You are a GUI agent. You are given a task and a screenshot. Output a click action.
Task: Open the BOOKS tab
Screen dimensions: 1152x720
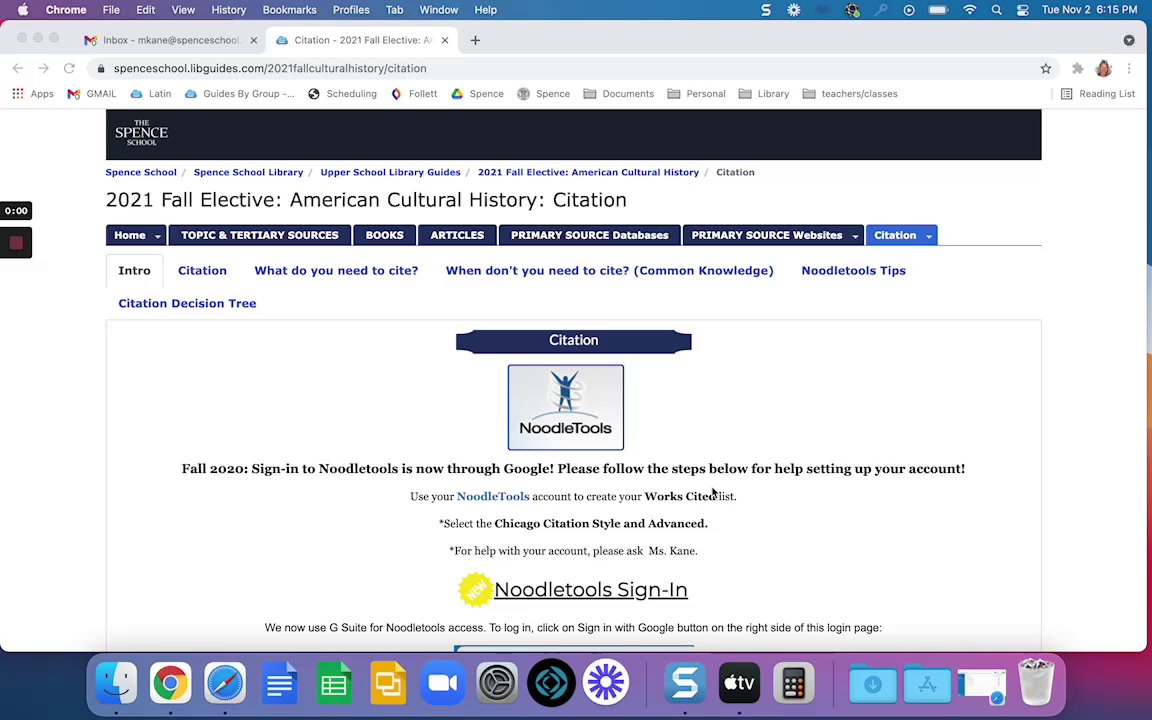point(385,235)
